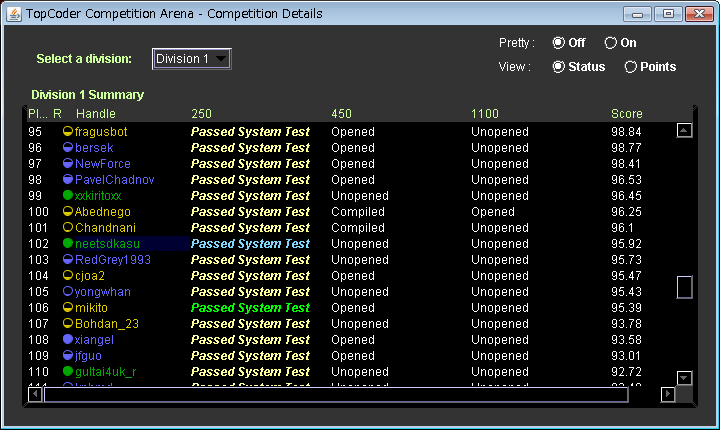Image resolution: width=720 pixels, height=430 pixels.
Task: Click Abednego's yellow rating icon
Action: coord(68,211)
